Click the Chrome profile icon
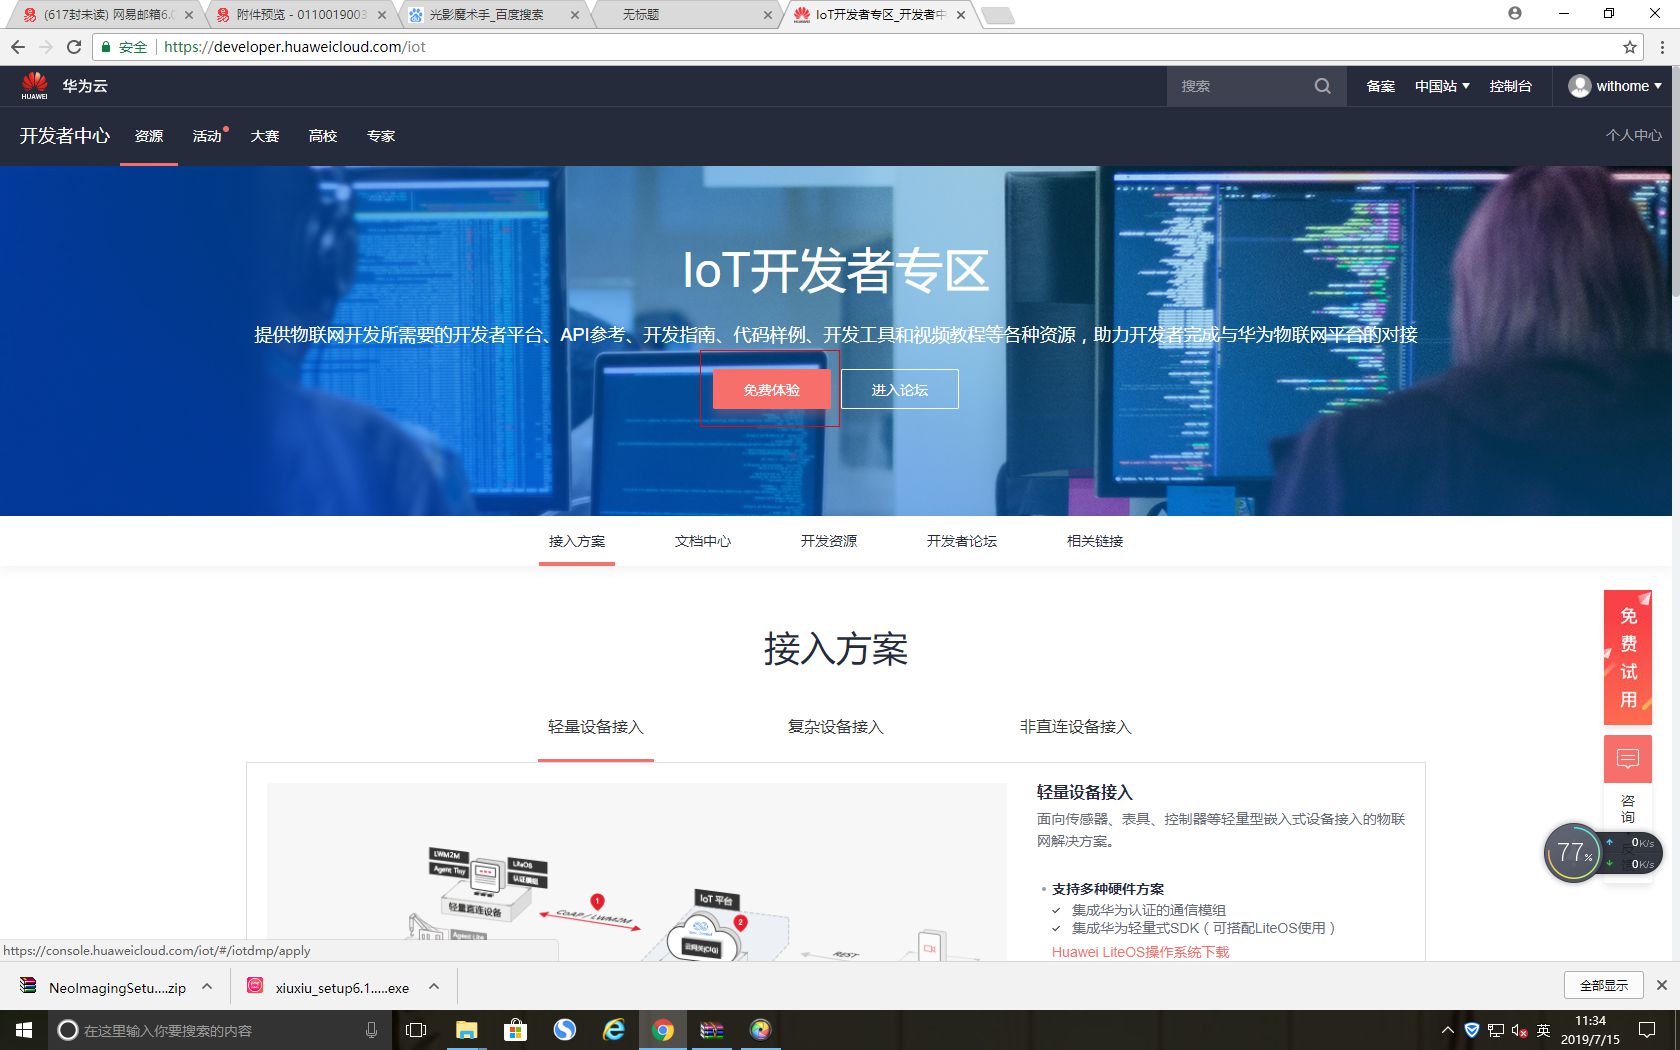The width and height of the screenshot is (1680, 1050). [1515, 13]
